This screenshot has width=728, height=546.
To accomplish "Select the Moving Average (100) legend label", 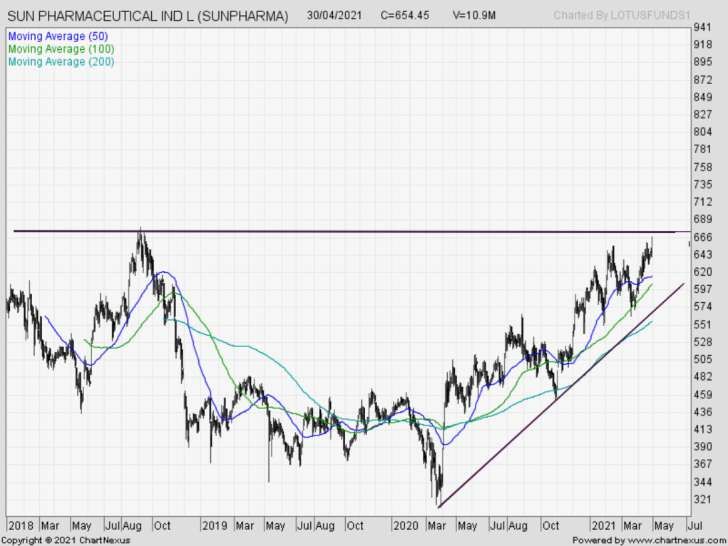I will point(61,49).
